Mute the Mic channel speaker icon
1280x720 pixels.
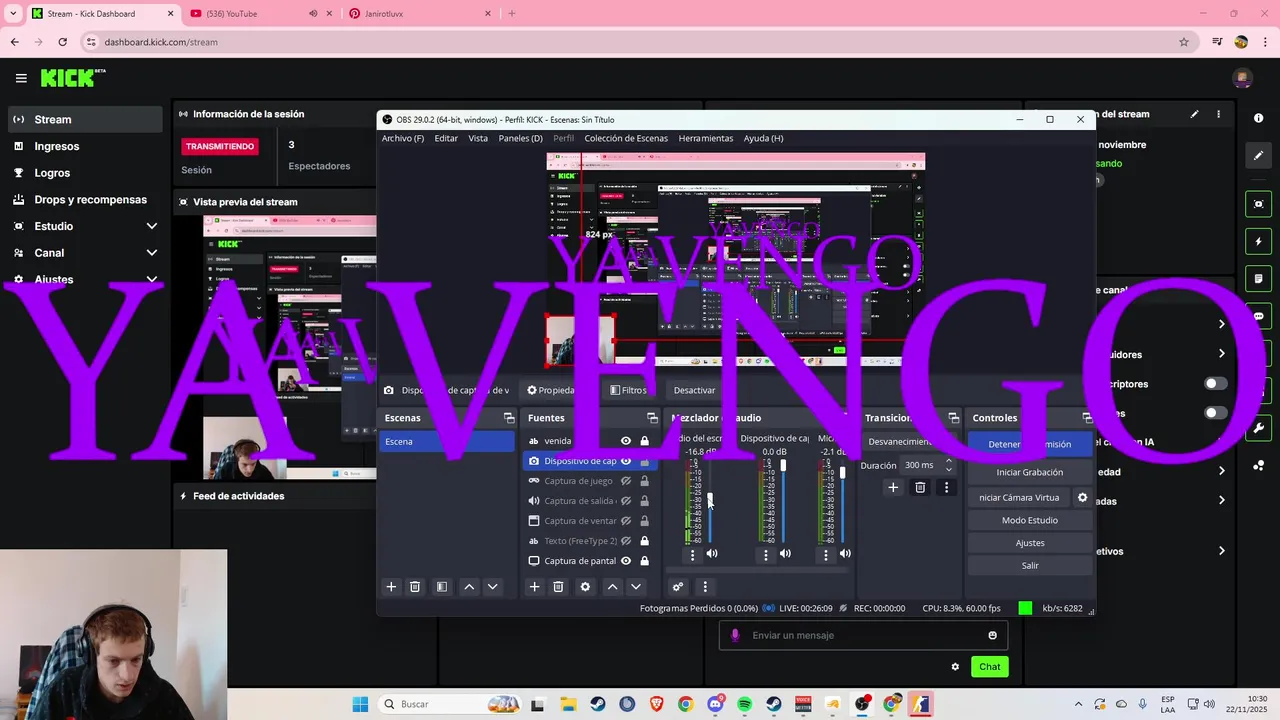coord(845,554)
